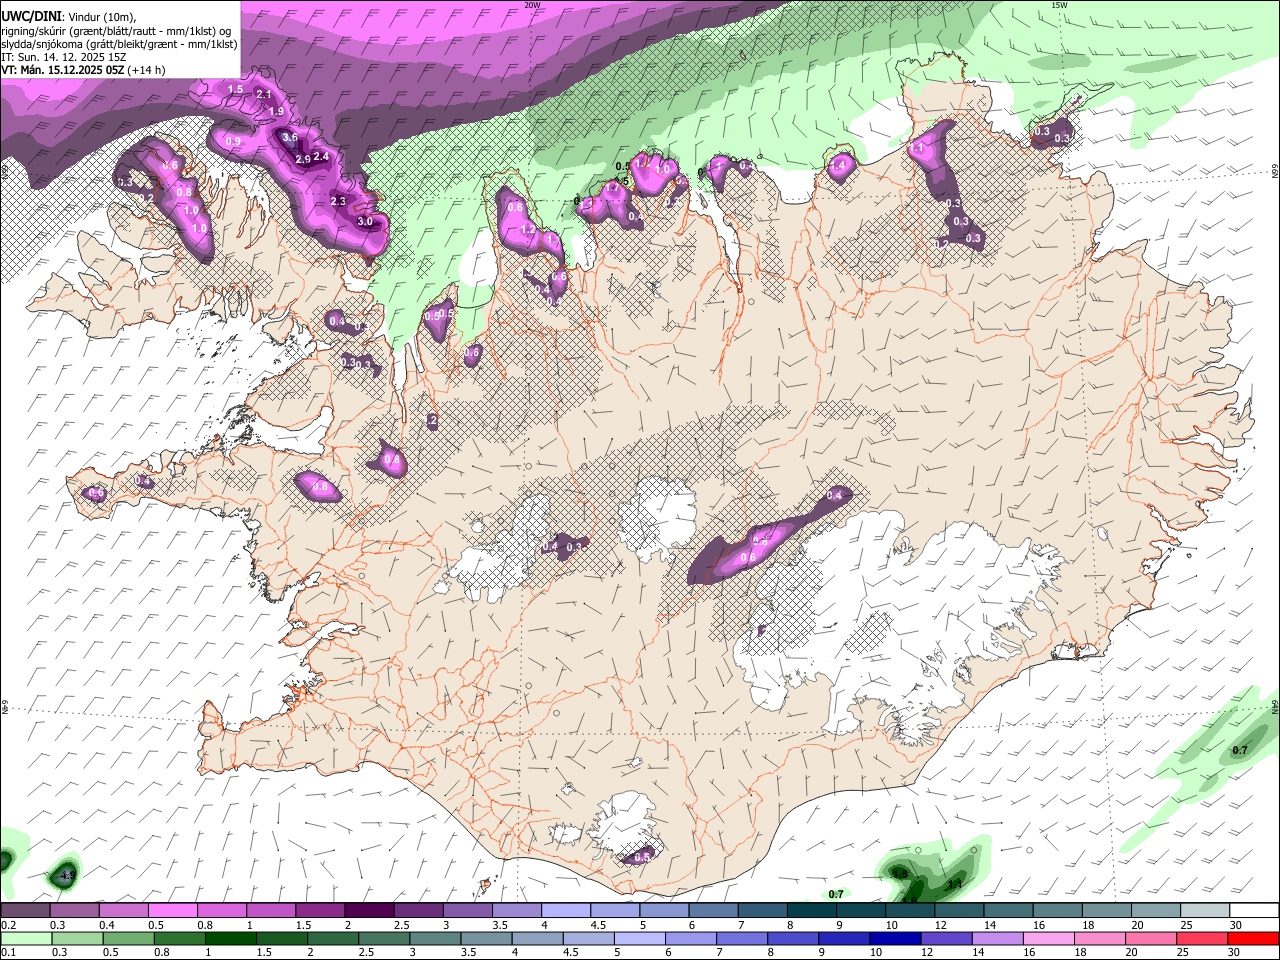
Task: Click the UWC/DINI title text
Action: tap(30, 16)
